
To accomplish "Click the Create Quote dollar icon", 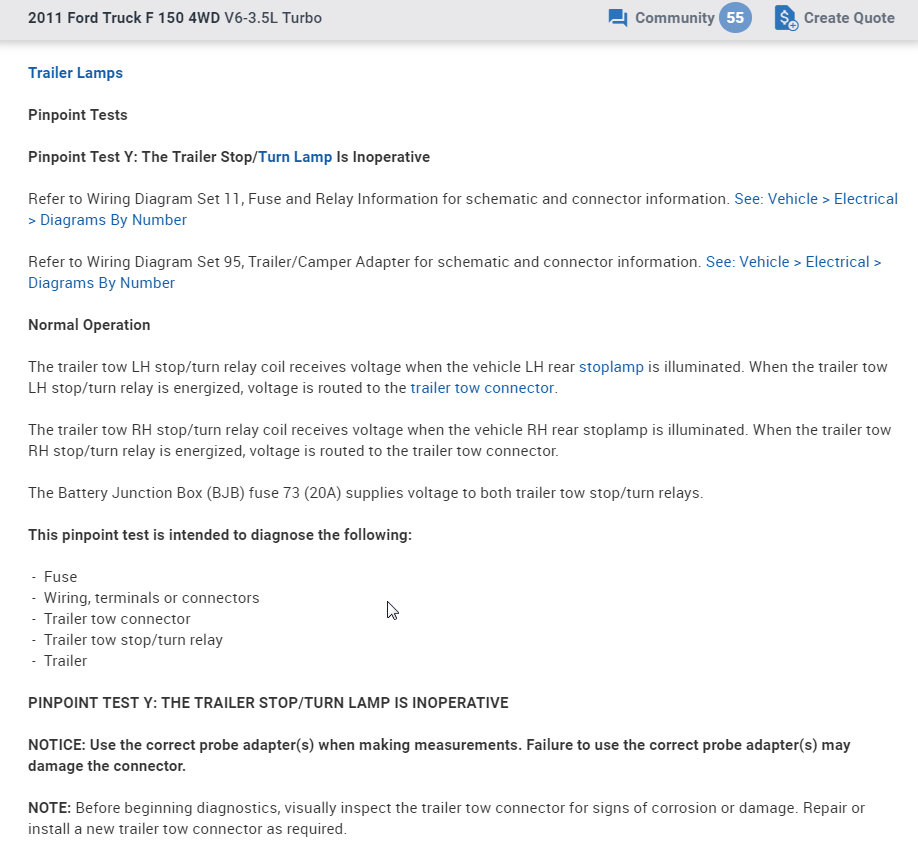I will (786, 18).
